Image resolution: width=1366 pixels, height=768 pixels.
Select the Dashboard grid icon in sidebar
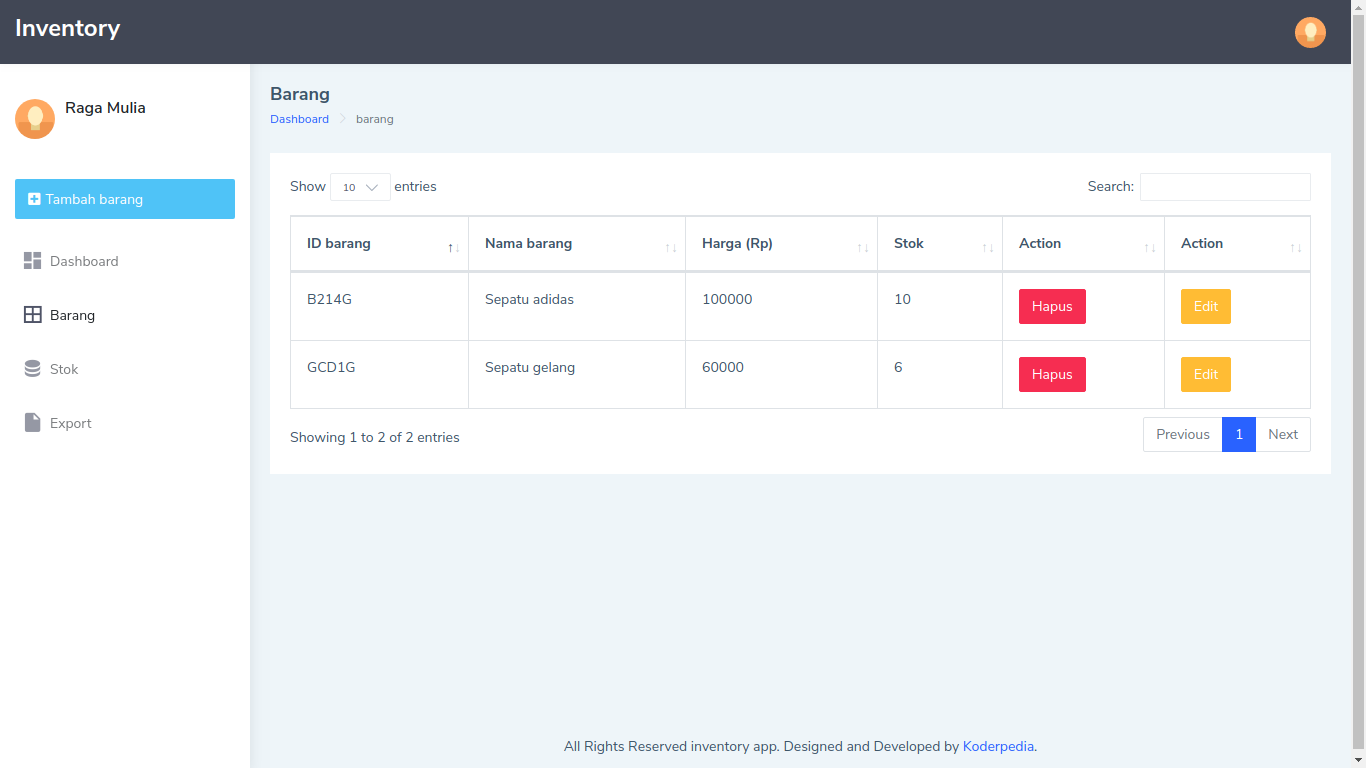tap(30, 260)
